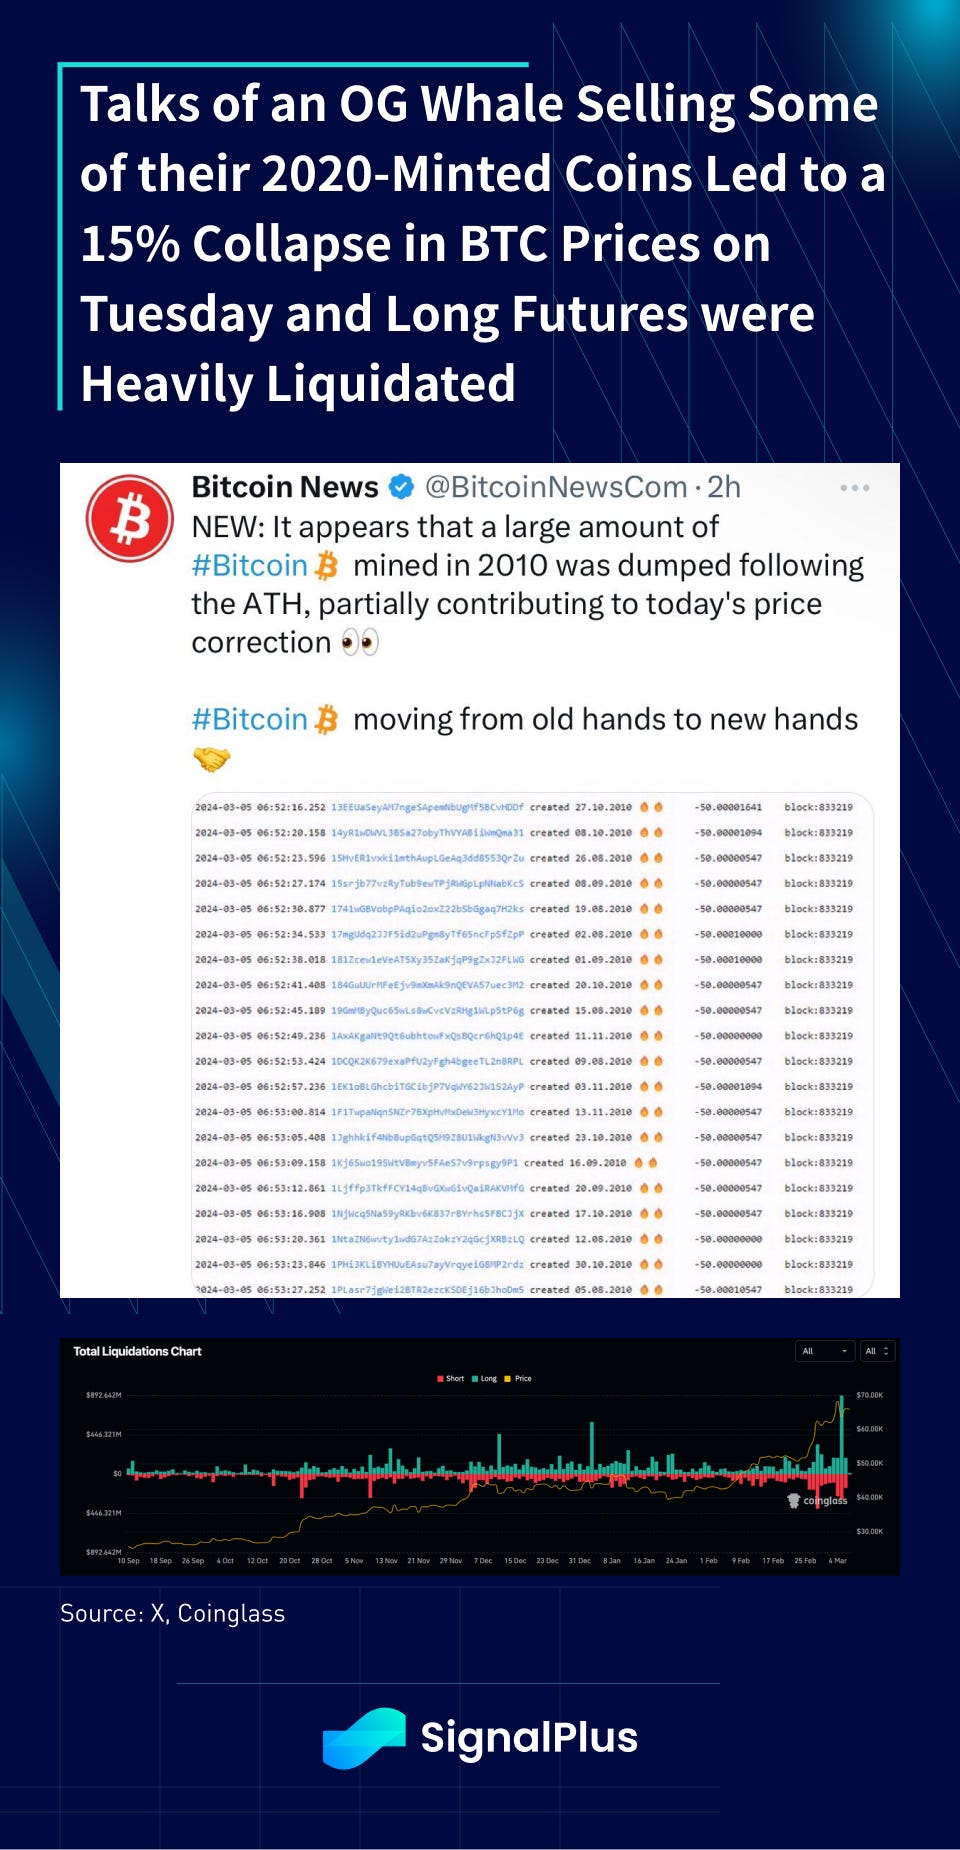Open the second 'All' stepper dropdown
The height and width of the screenshot is (1850, 960).
point(877,1351)
